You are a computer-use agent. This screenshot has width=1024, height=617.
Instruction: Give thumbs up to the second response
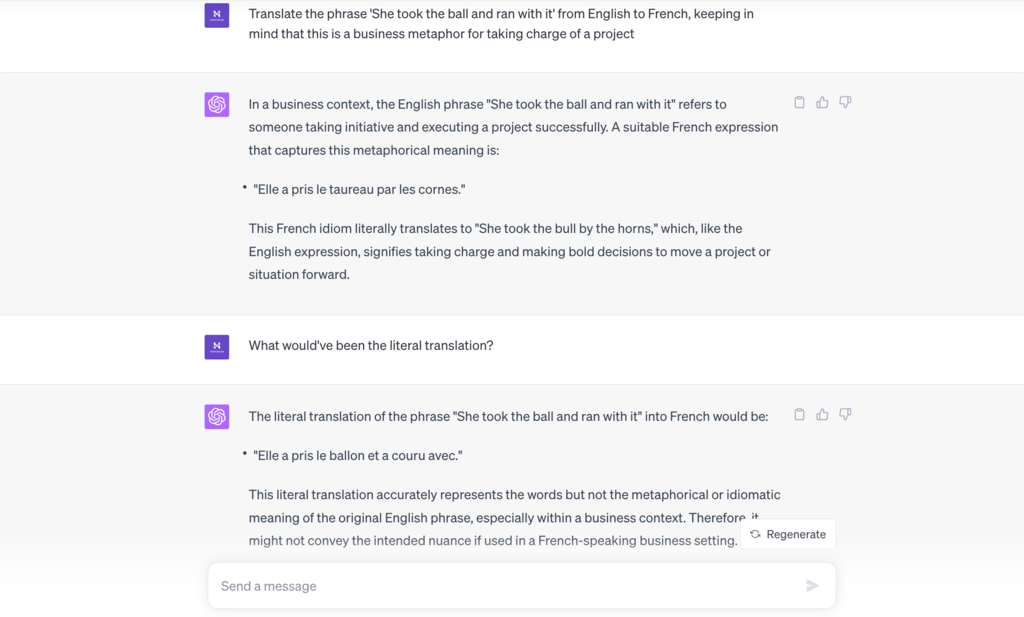tap(822, 414)
